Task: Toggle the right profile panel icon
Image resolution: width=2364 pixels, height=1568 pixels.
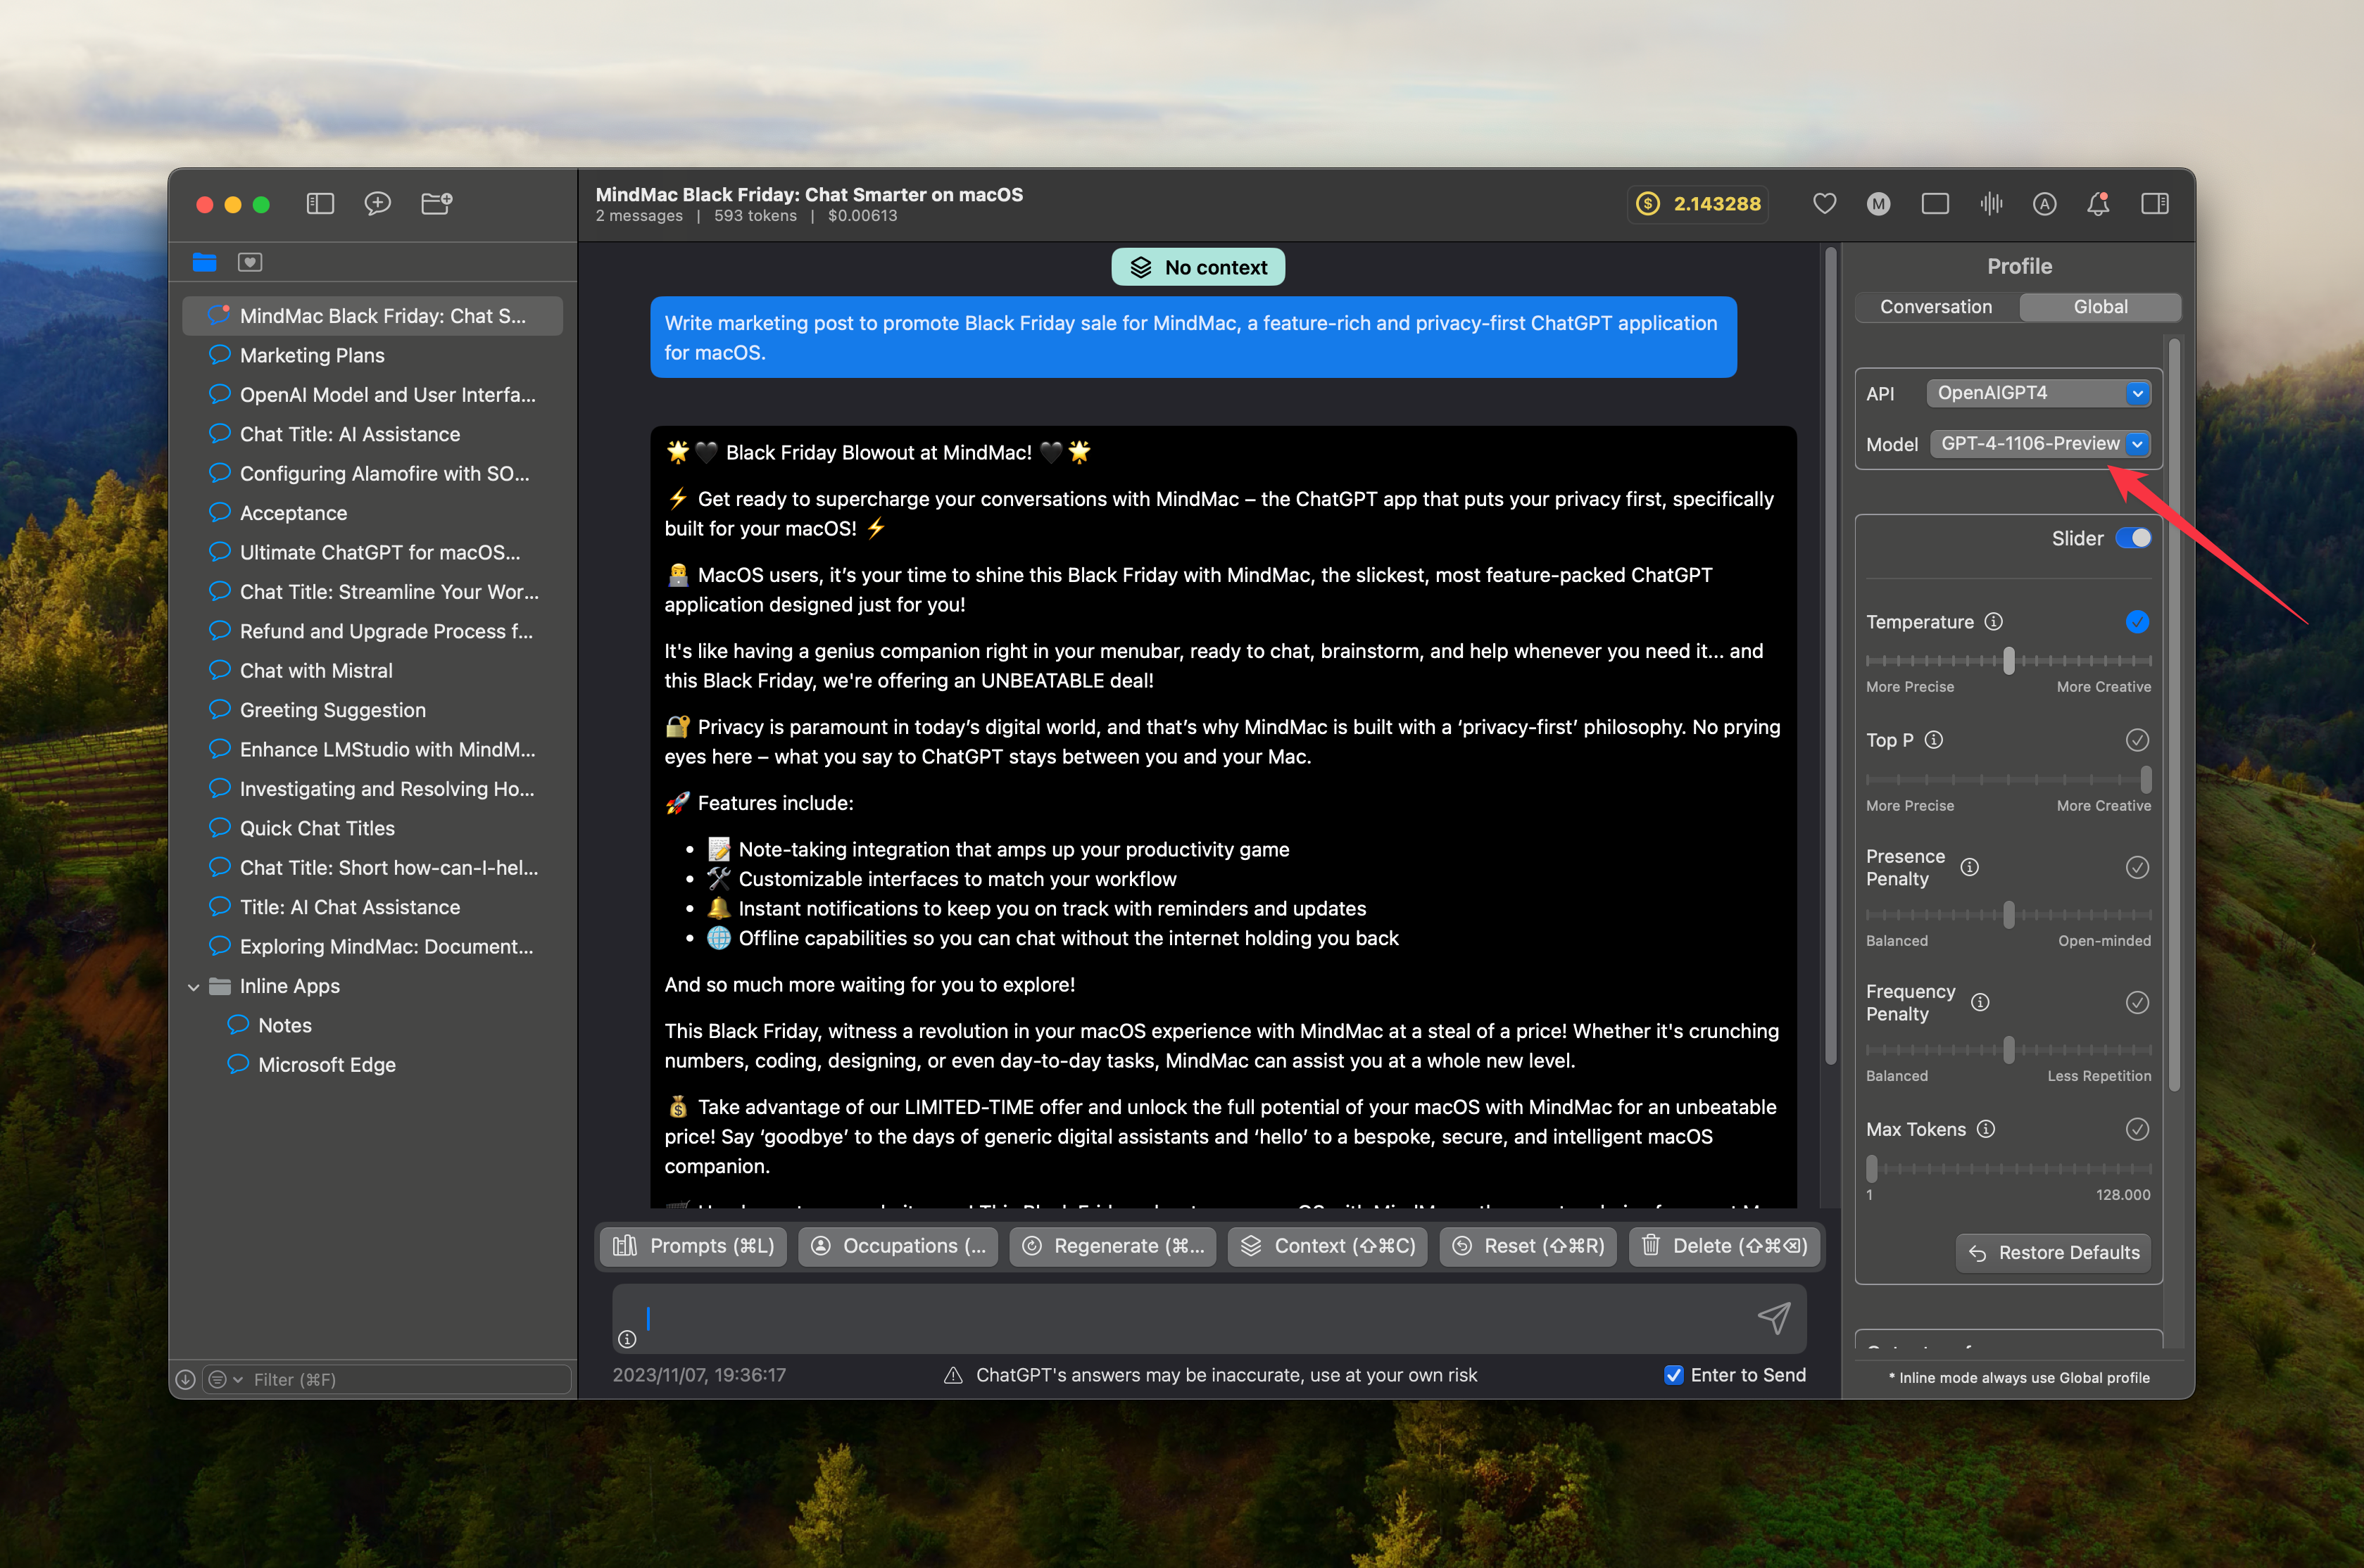Action: pyautogui.click(x=2155, y=204)
